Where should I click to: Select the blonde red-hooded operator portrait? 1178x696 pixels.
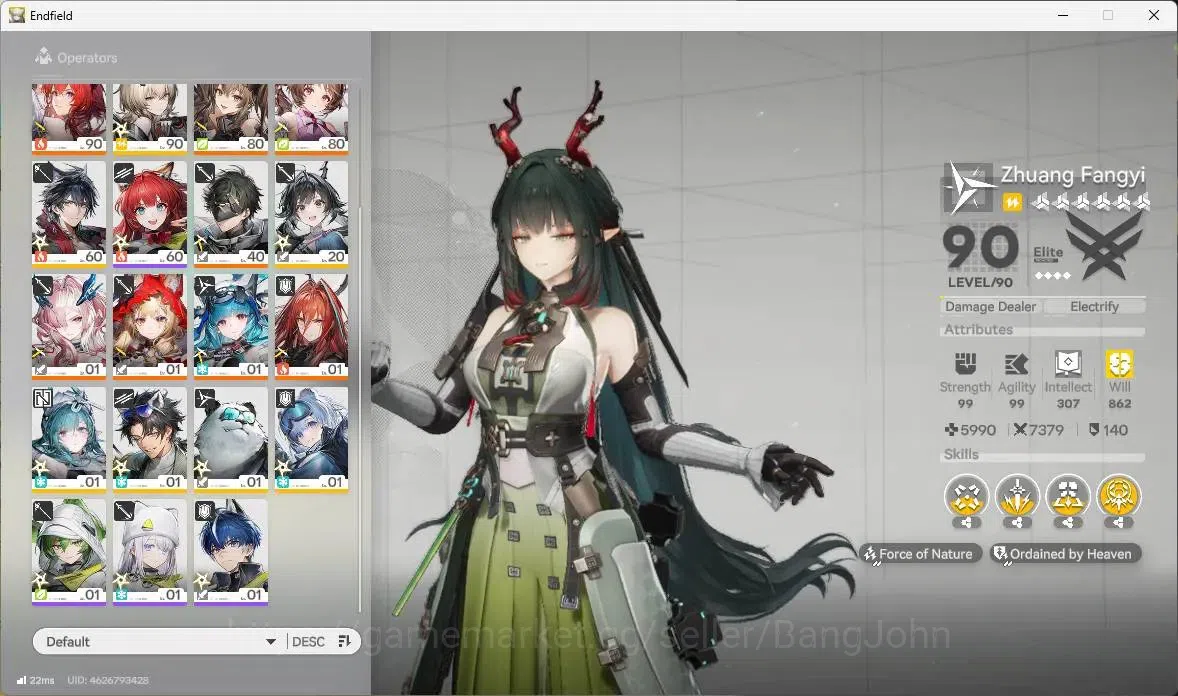[150, 326]
